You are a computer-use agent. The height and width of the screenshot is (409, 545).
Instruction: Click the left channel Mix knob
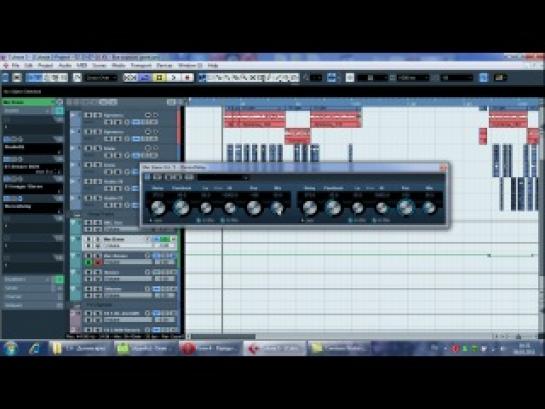tap(277, 208)
